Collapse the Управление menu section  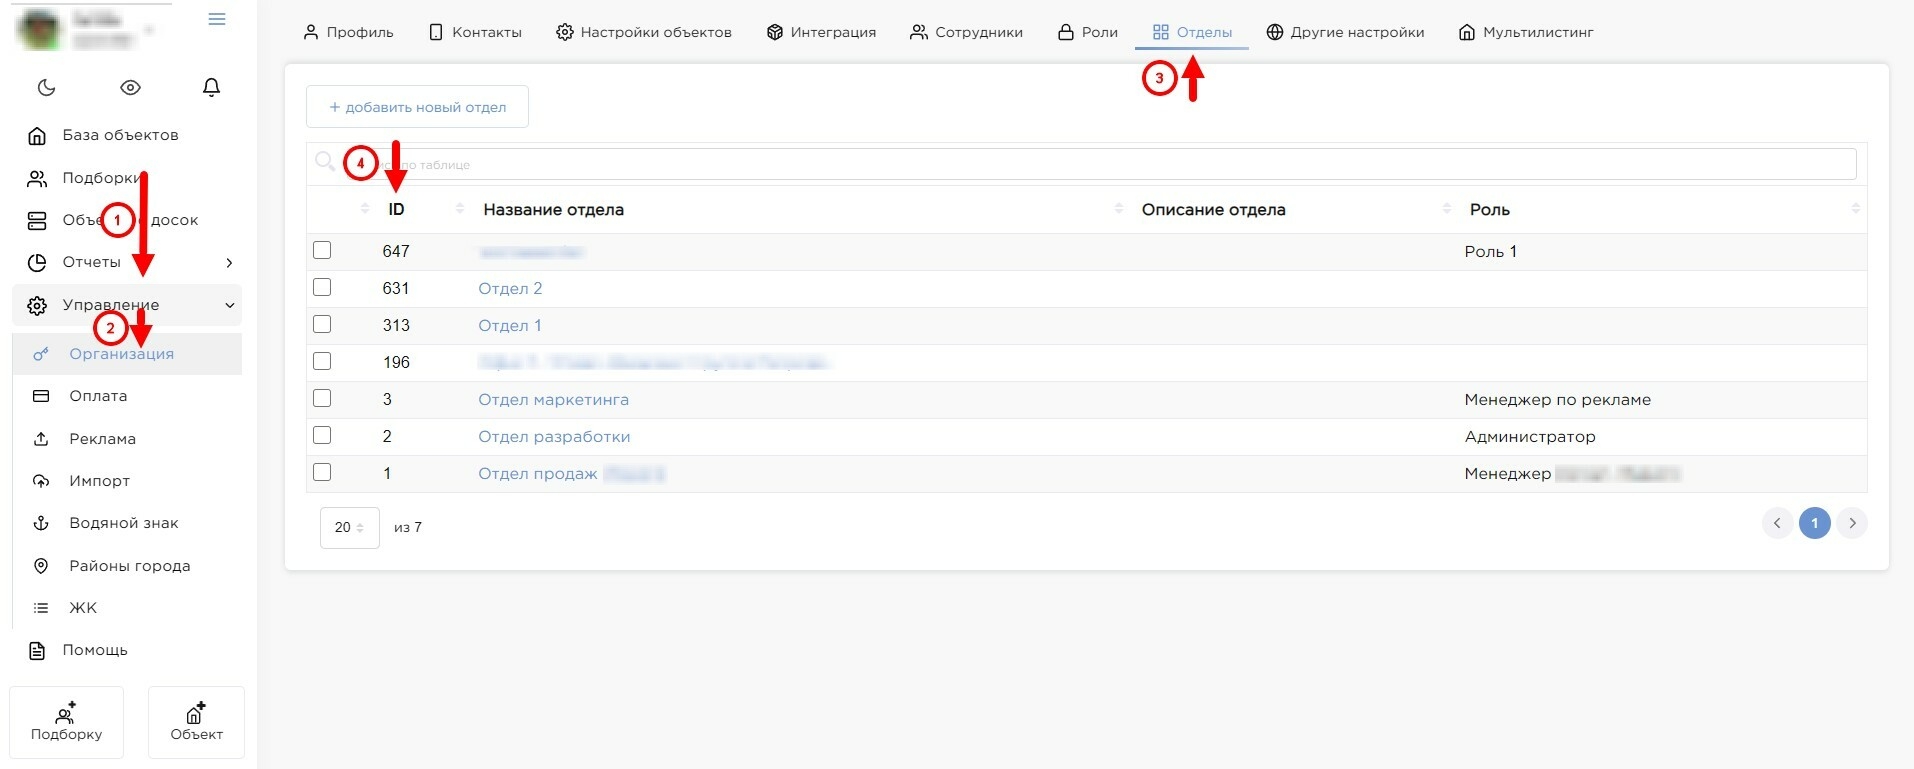pos(229,305)
